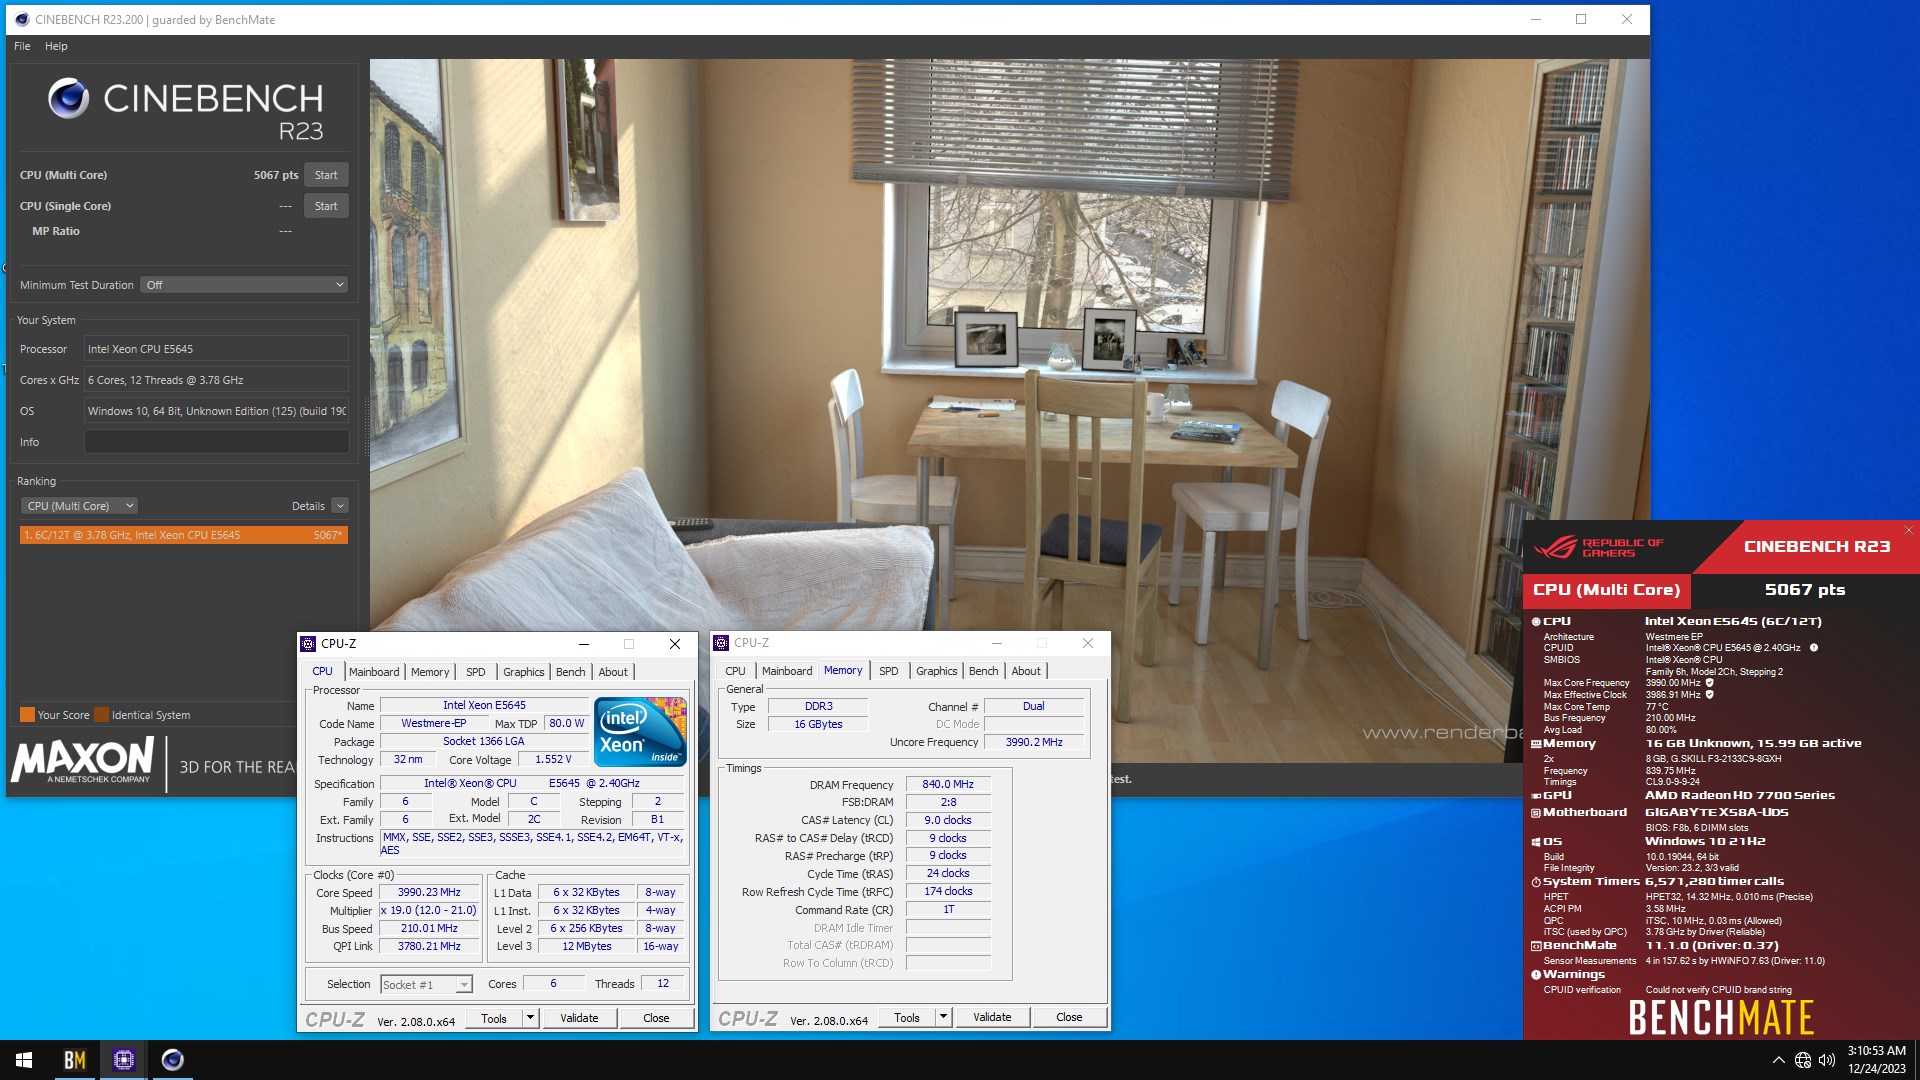Click the info icon beside CPUID in BenchMate
This screenshot has height=1080, width=1920.
coord(1814,648)
